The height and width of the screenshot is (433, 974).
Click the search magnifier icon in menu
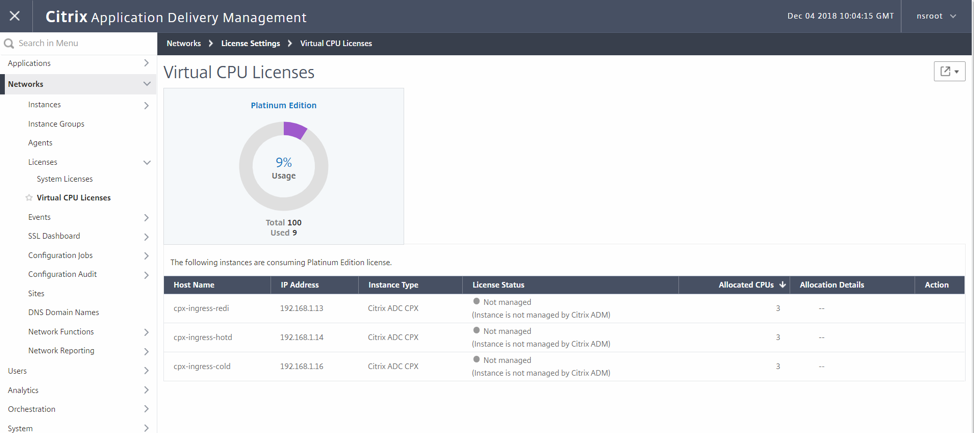(9, 44)
